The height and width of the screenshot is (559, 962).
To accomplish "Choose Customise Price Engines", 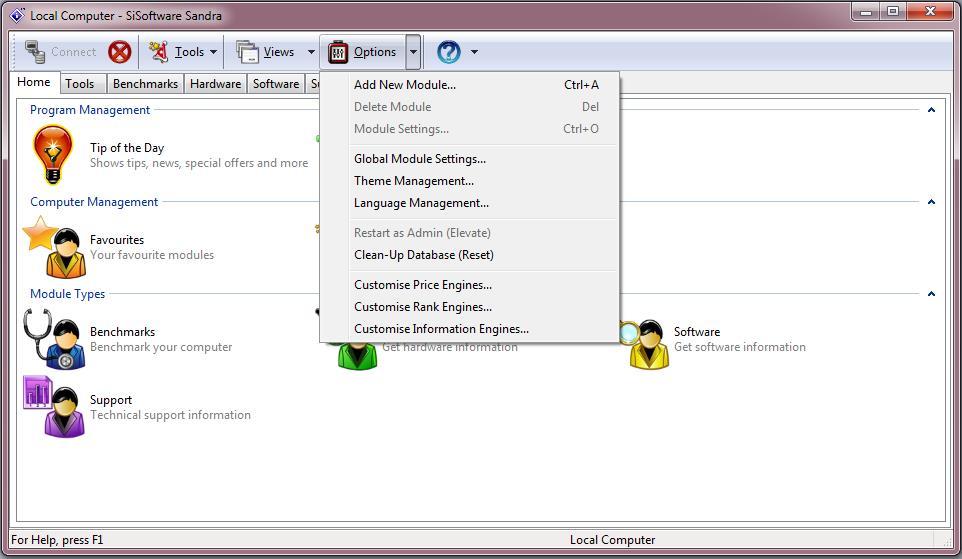I will (469, 285).
